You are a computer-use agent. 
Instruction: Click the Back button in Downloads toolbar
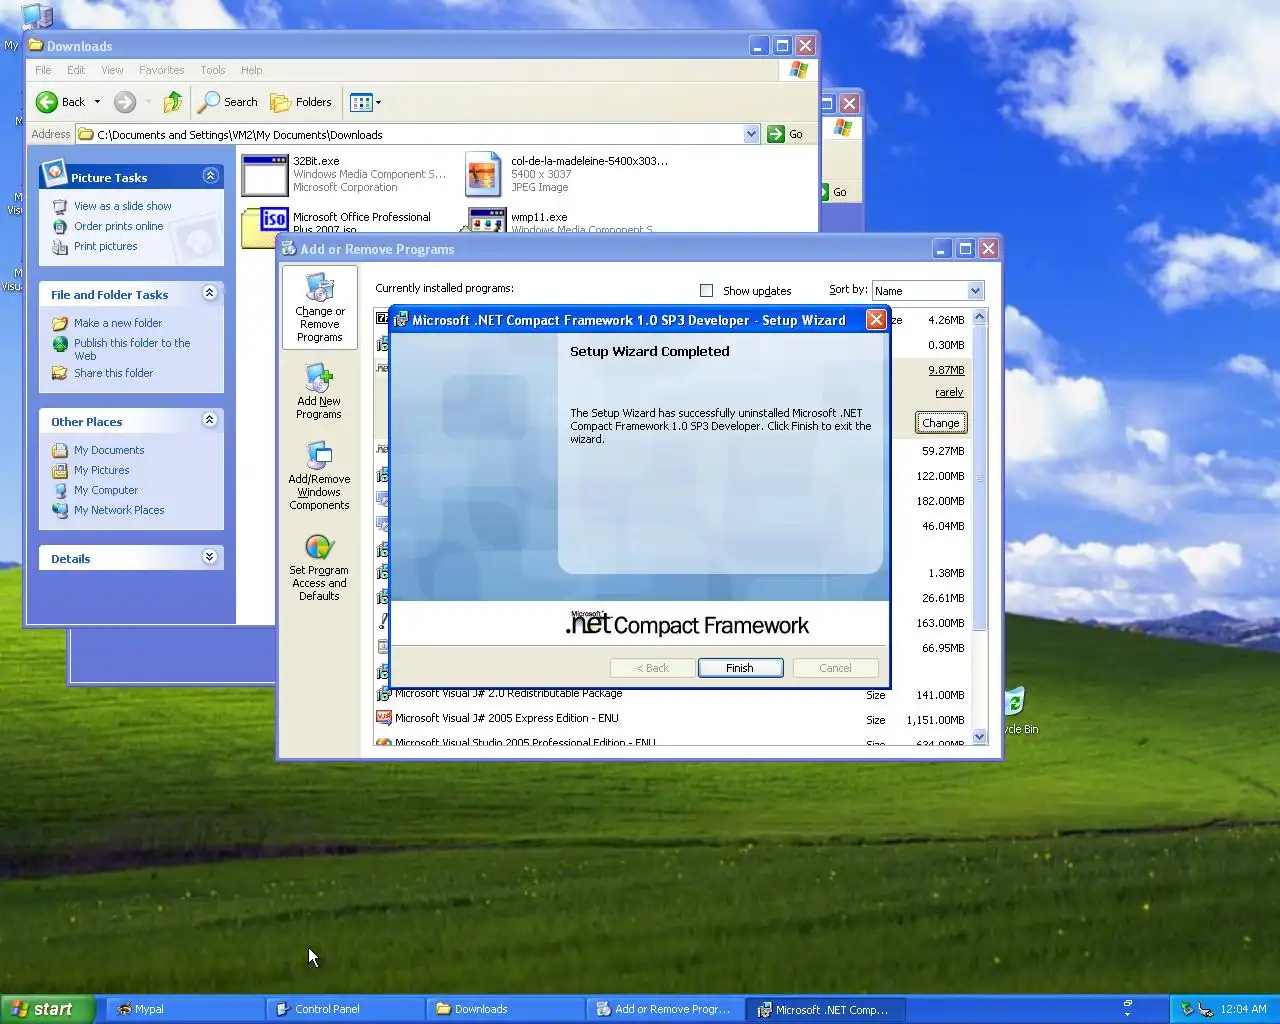tap(60, 102)
